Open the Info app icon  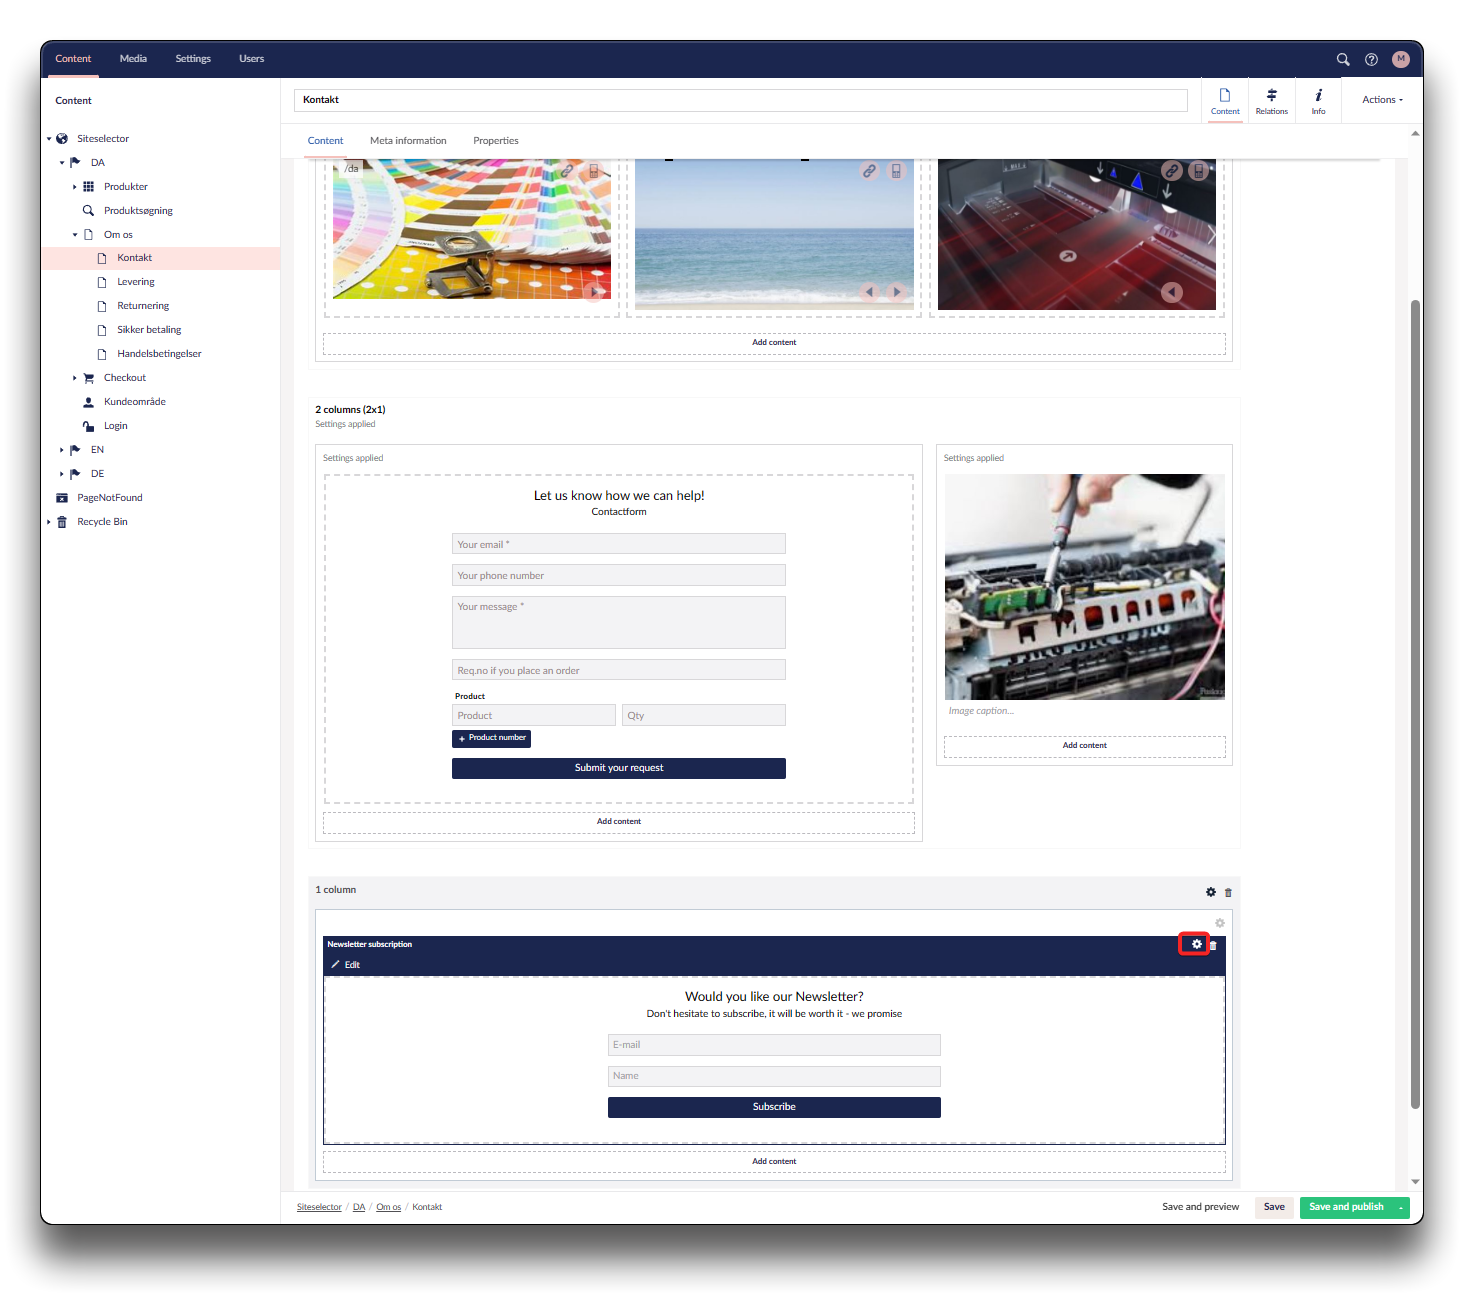(1318, 101)
